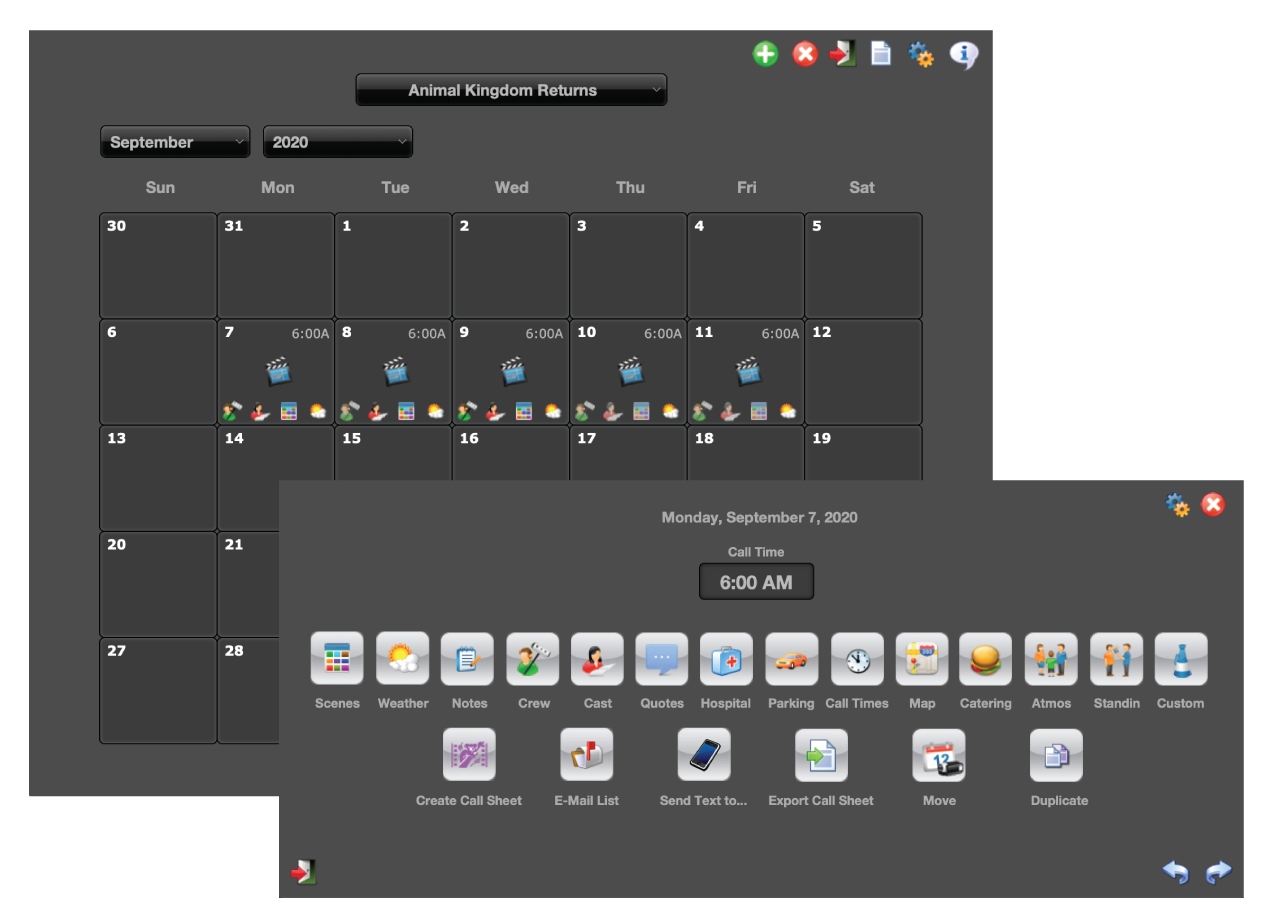Screen dimensions: 1273x923
Task: Create a call sheet for September 7
Action: pyautogui.click(x=468, y=755)
